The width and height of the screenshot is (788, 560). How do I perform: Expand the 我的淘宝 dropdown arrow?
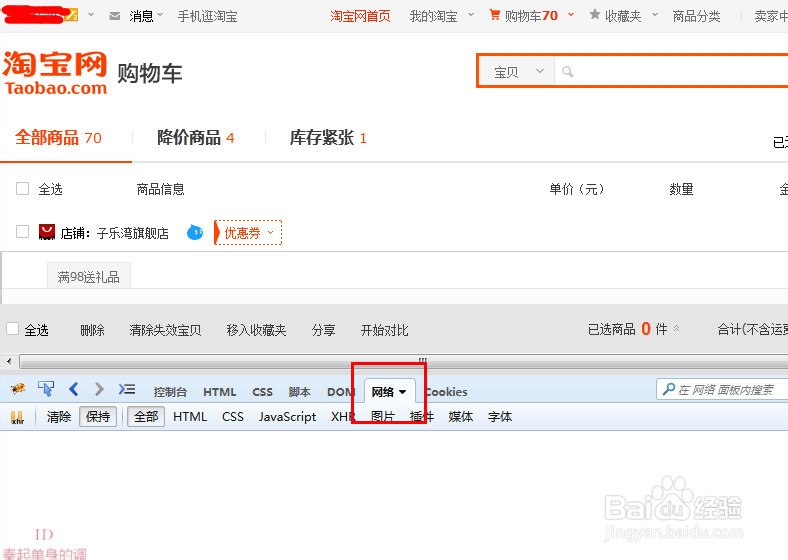(x=471, y=15)
